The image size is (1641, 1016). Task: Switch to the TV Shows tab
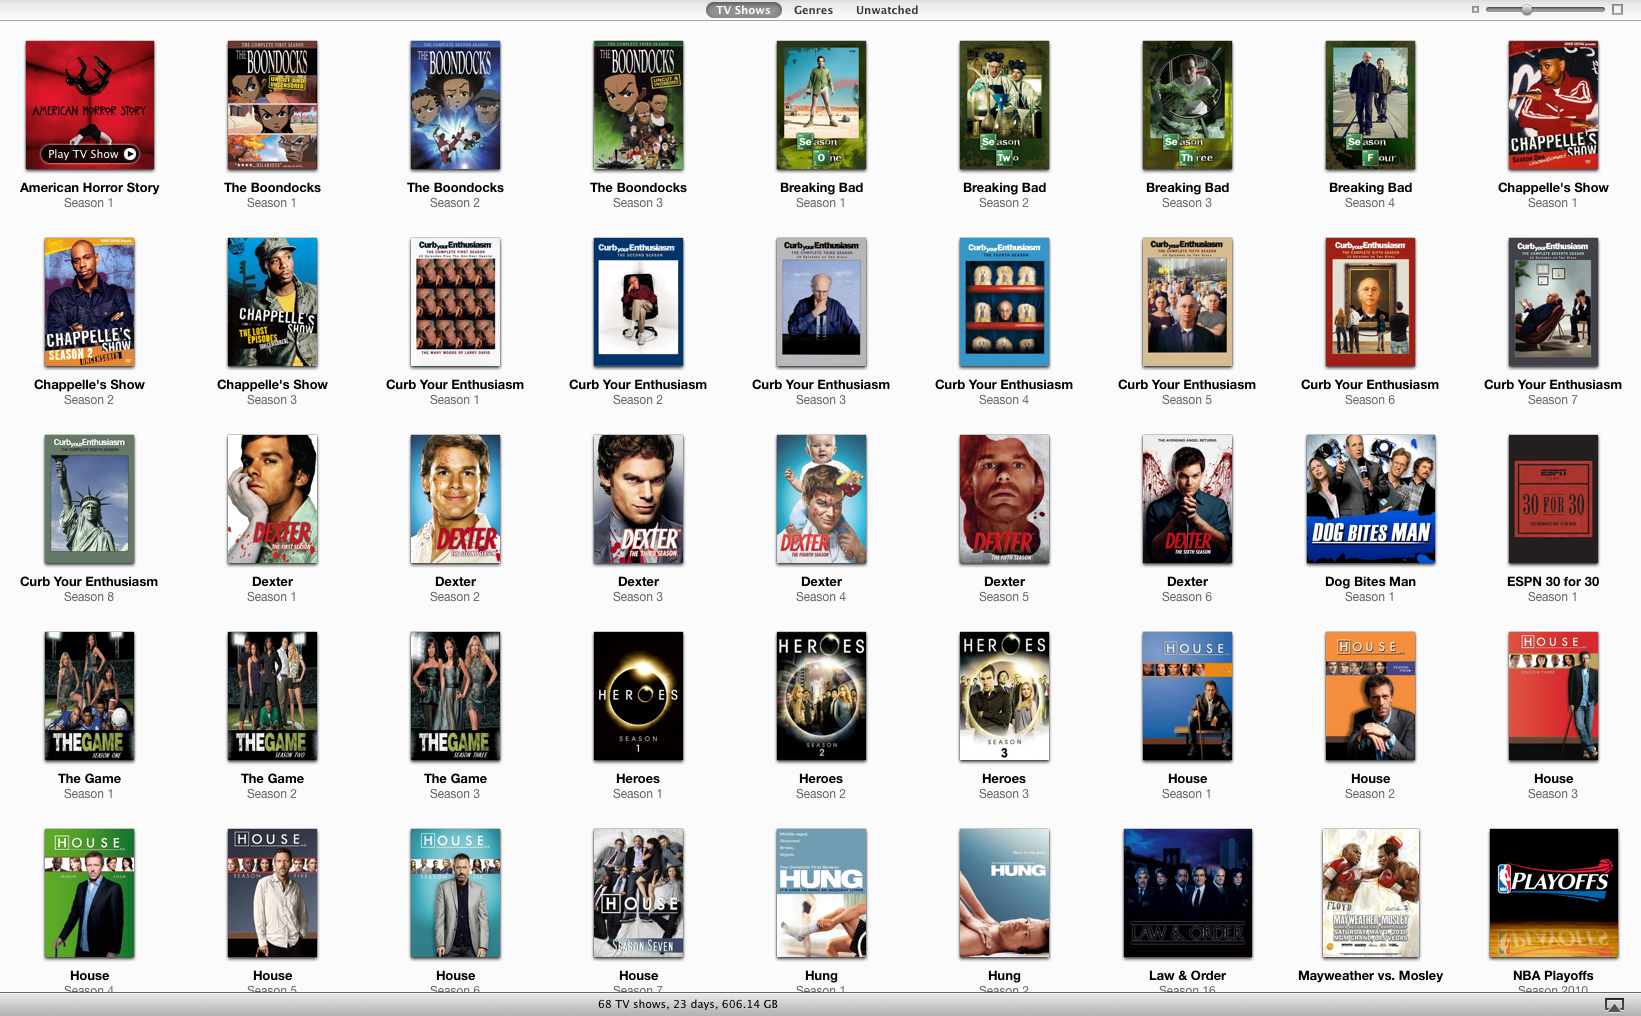(x=743, y=10)
